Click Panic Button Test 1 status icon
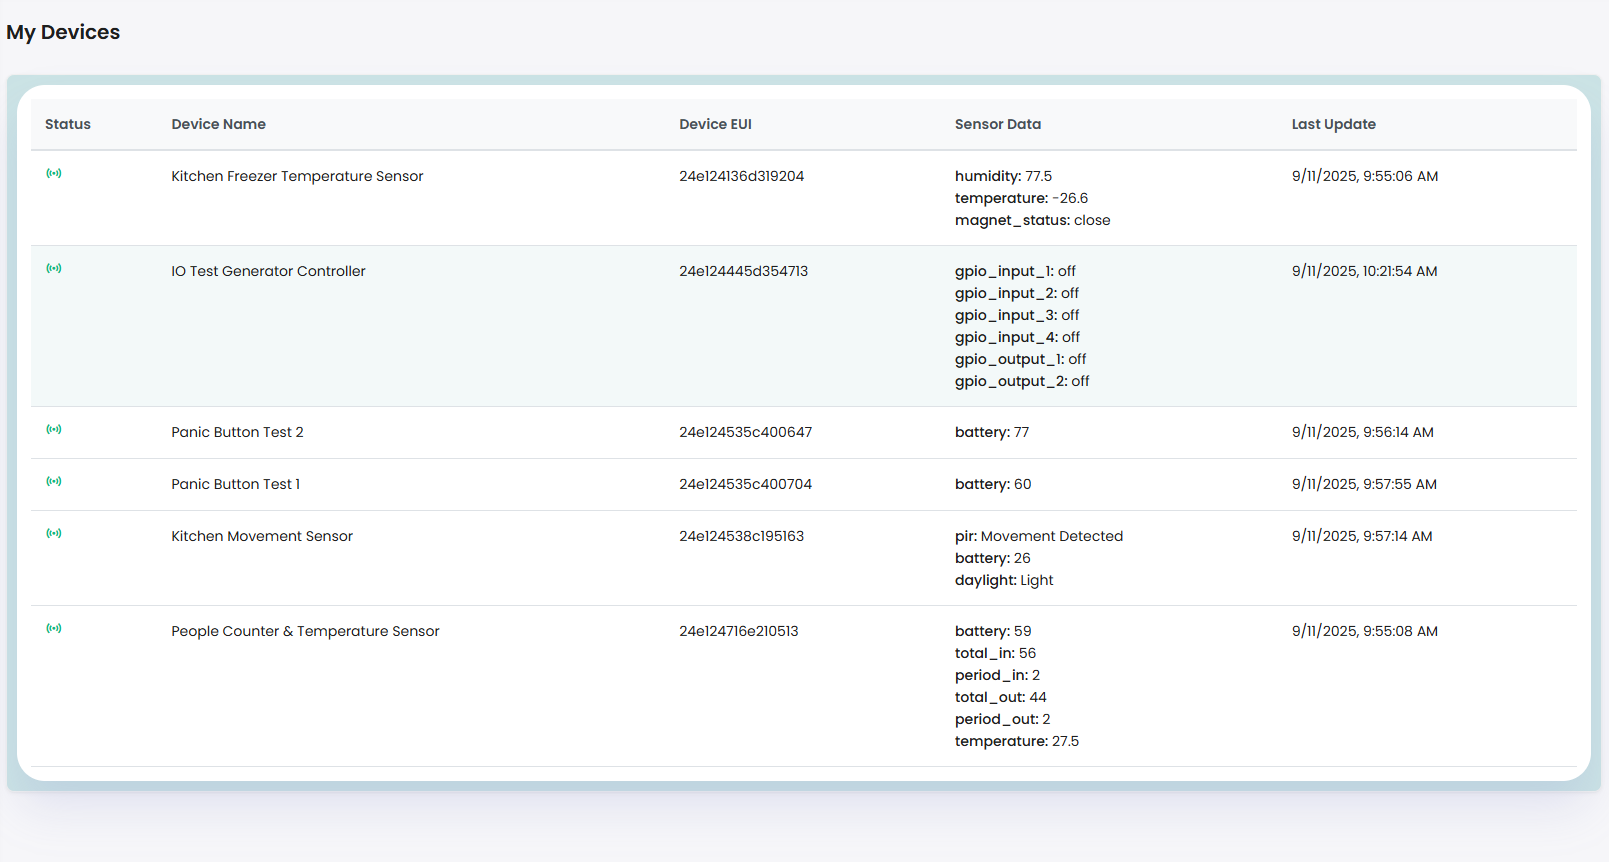This screenshot has height=862, width=1609. point(54,482)
